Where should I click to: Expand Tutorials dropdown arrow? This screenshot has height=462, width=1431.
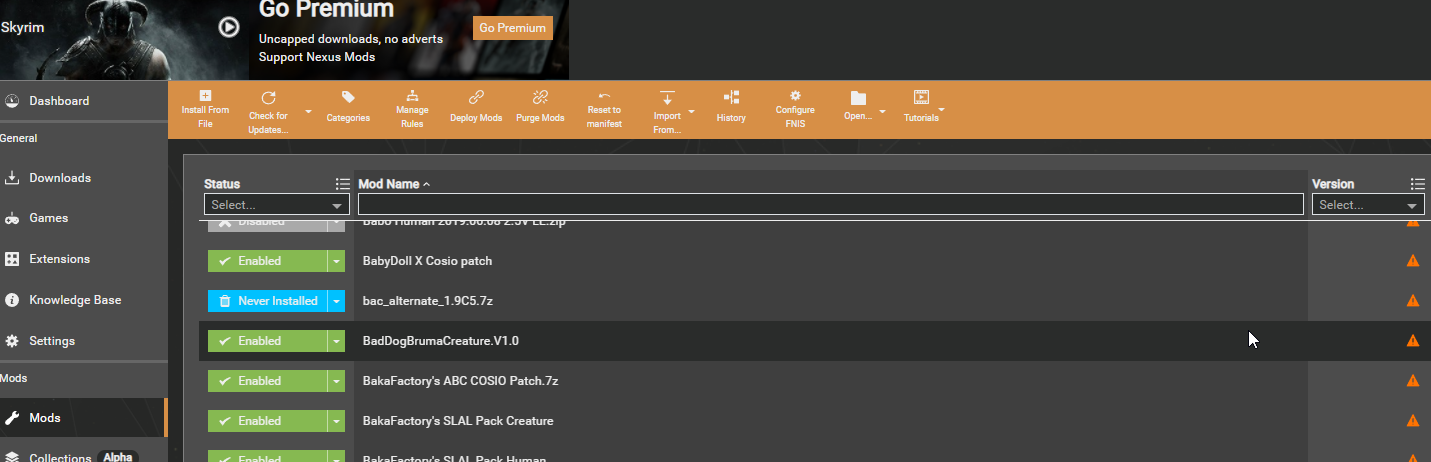click(x=942, y=109)
